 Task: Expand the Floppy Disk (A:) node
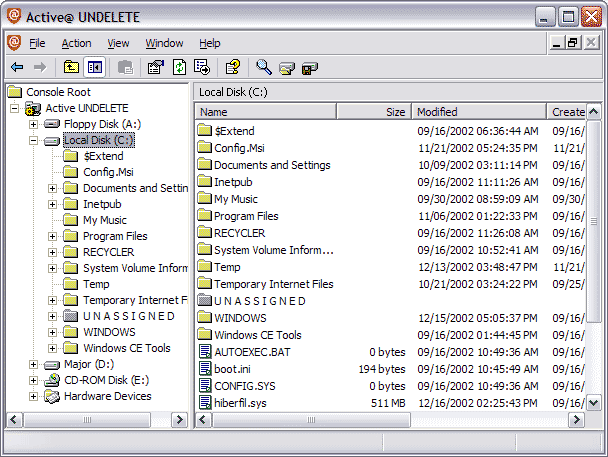click(33, 124)
